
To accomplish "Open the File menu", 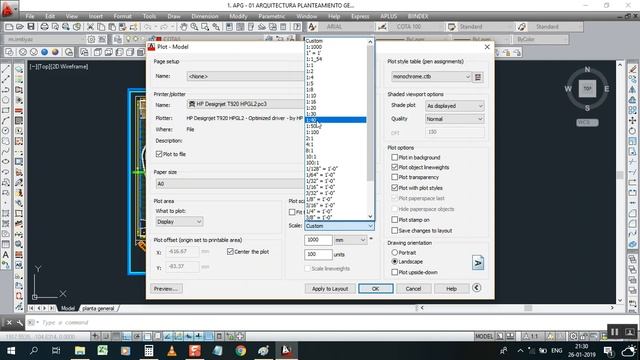I will [30, 16].
